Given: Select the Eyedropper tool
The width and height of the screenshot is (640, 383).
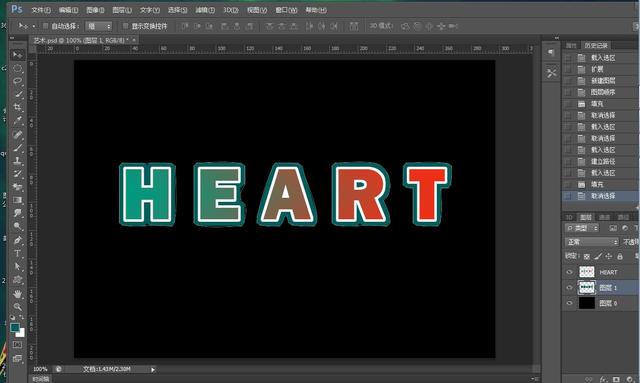Looking at the screenshot, I should [17, 121].
